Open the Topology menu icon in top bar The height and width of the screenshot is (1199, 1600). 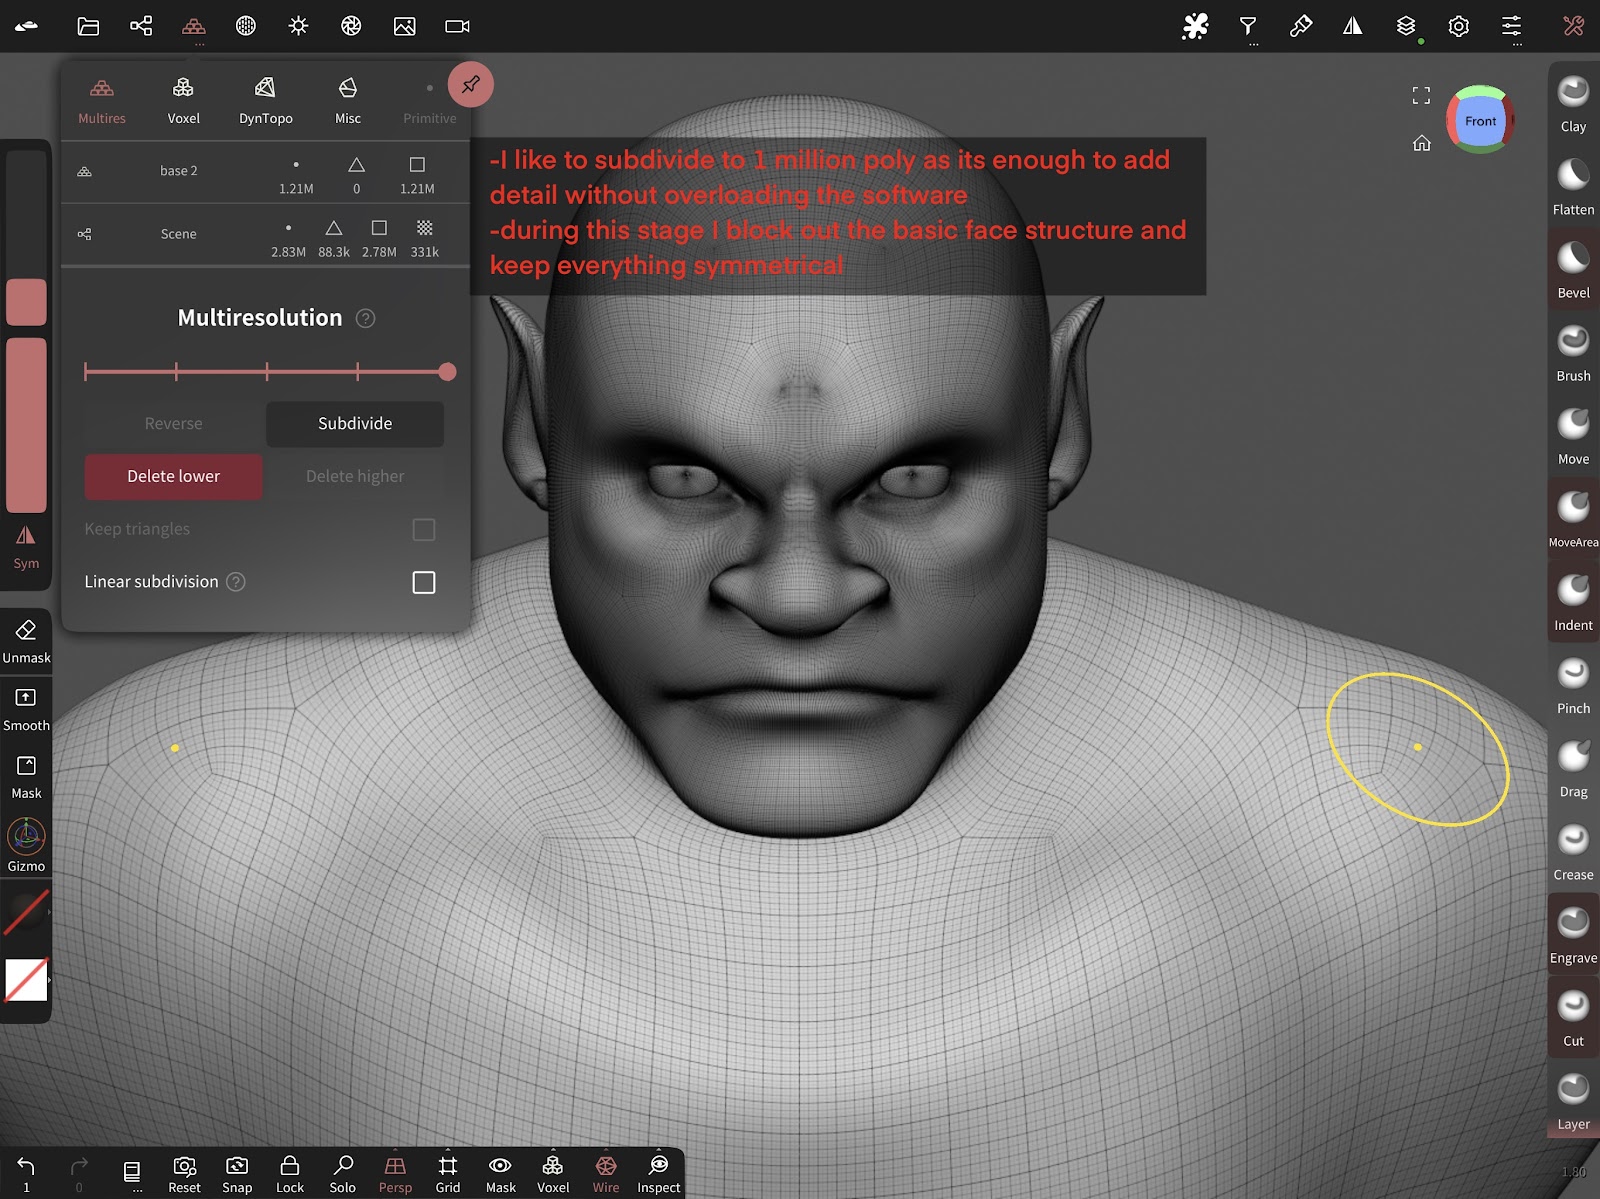click(194, 26)
